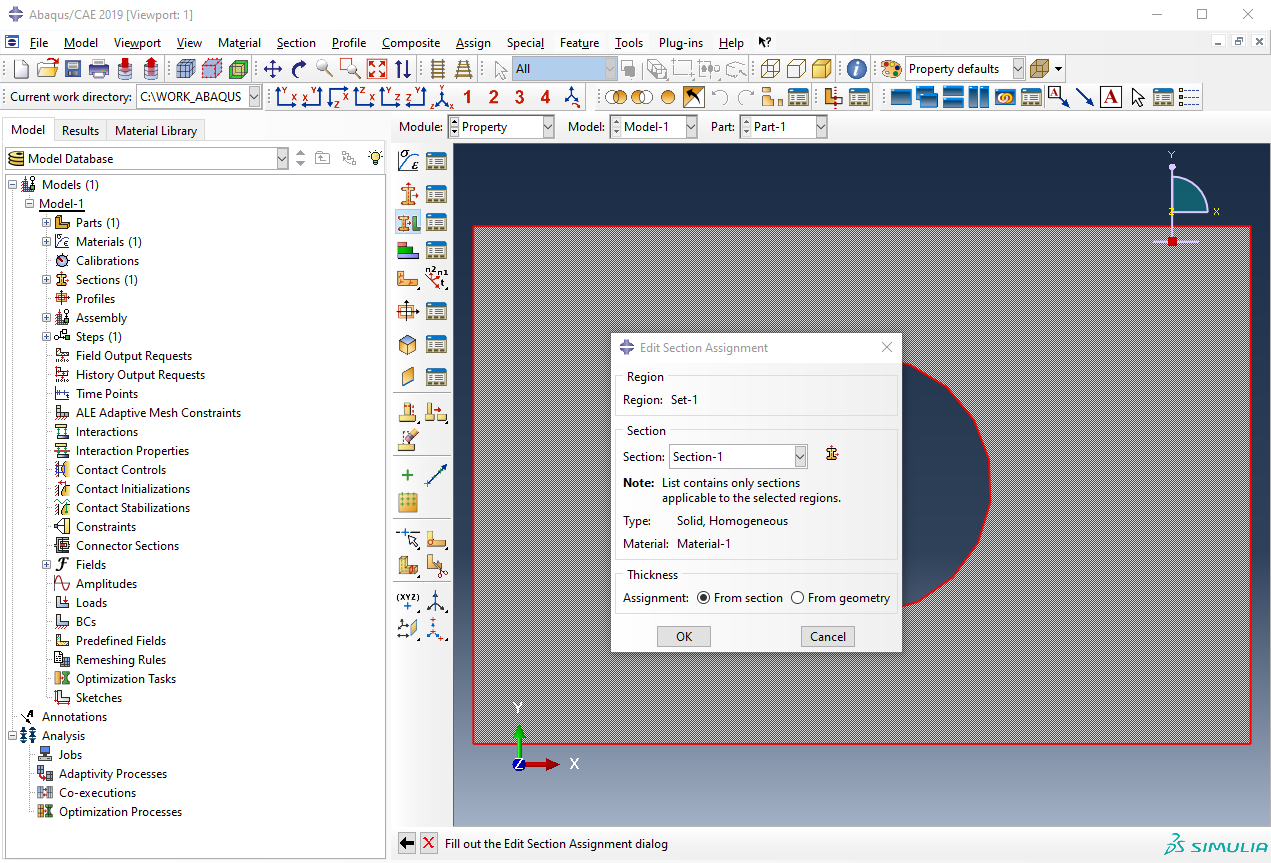
Task: Open the Section dropdown in dialog
Action: 800,457
